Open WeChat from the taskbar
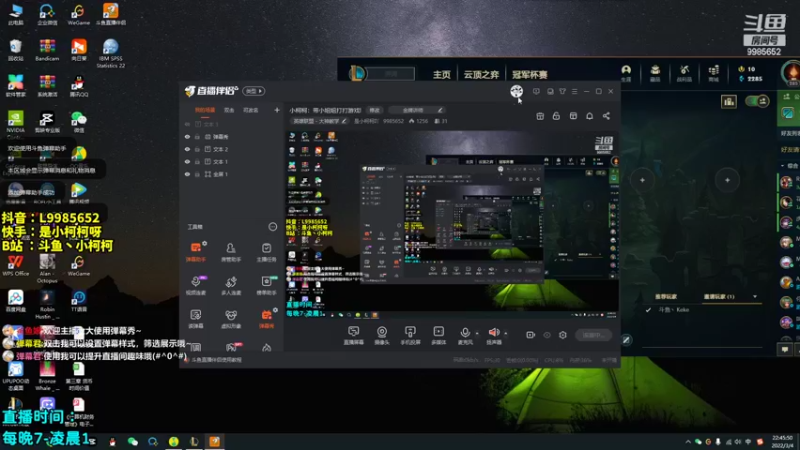This screenshot has width=800, height=450. [133, 442]
